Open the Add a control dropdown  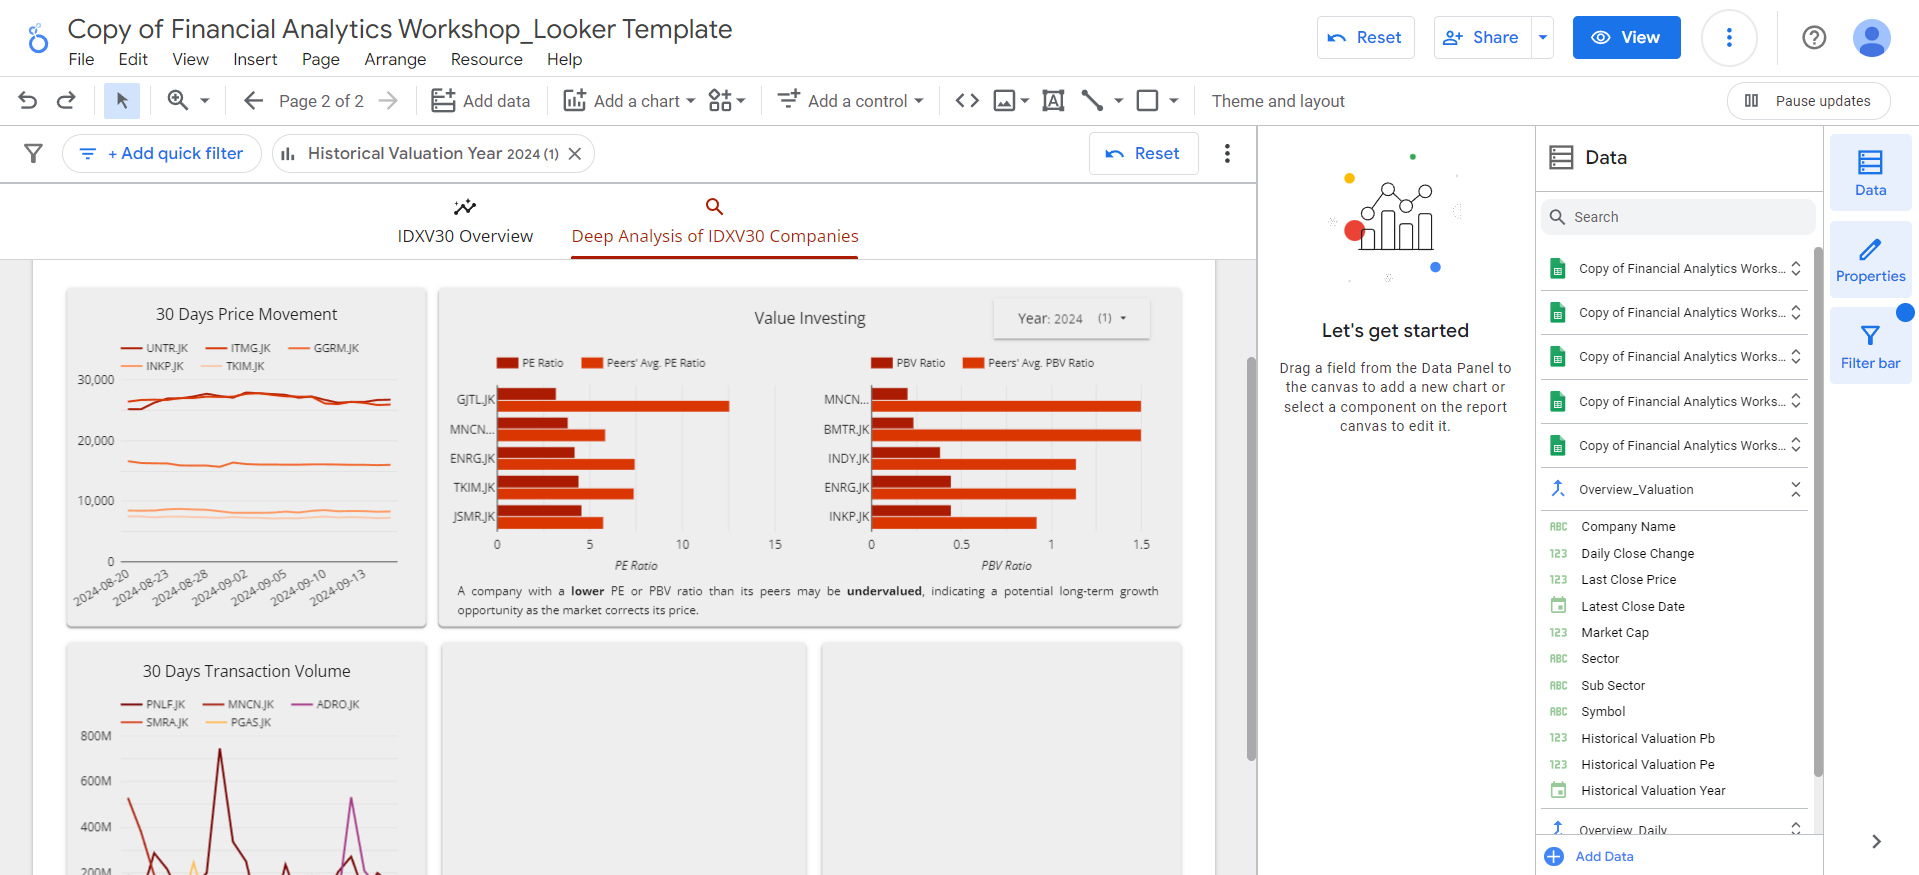click(x=851, y=101)
